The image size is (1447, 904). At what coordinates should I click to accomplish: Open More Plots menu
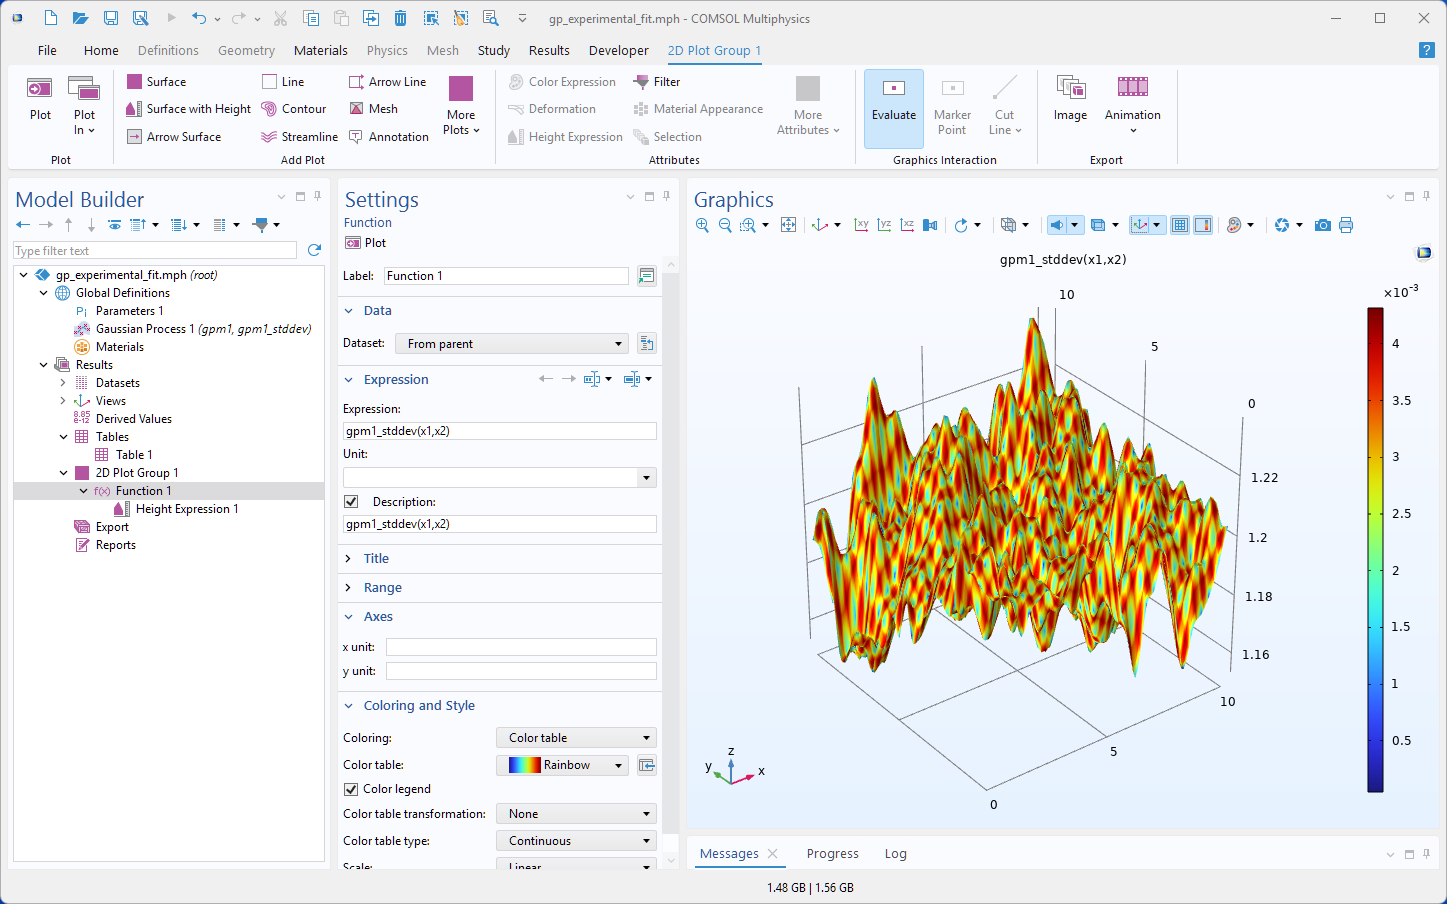coord(461,106)
